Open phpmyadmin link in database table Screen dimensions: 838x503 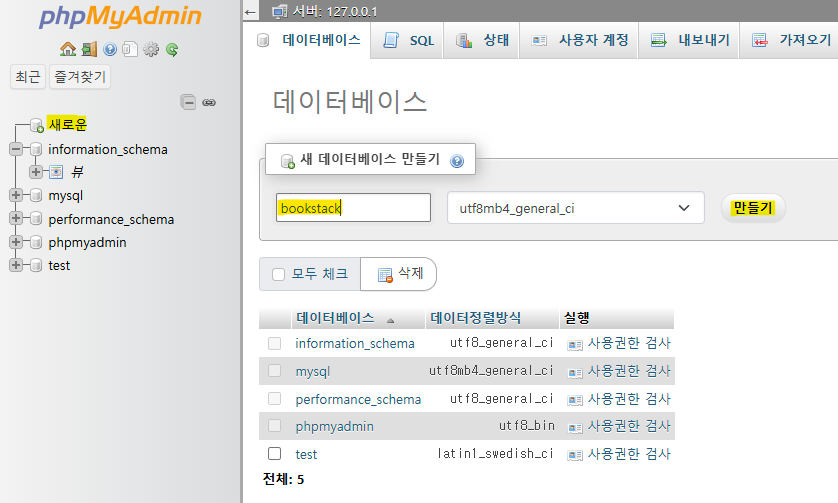335,427
